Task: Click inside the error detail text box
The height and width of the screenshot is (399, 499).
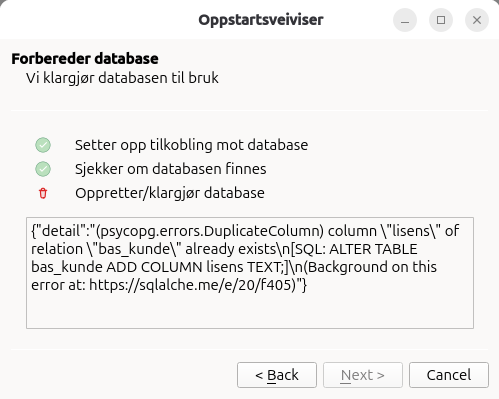Action: [x=250, y=273]
